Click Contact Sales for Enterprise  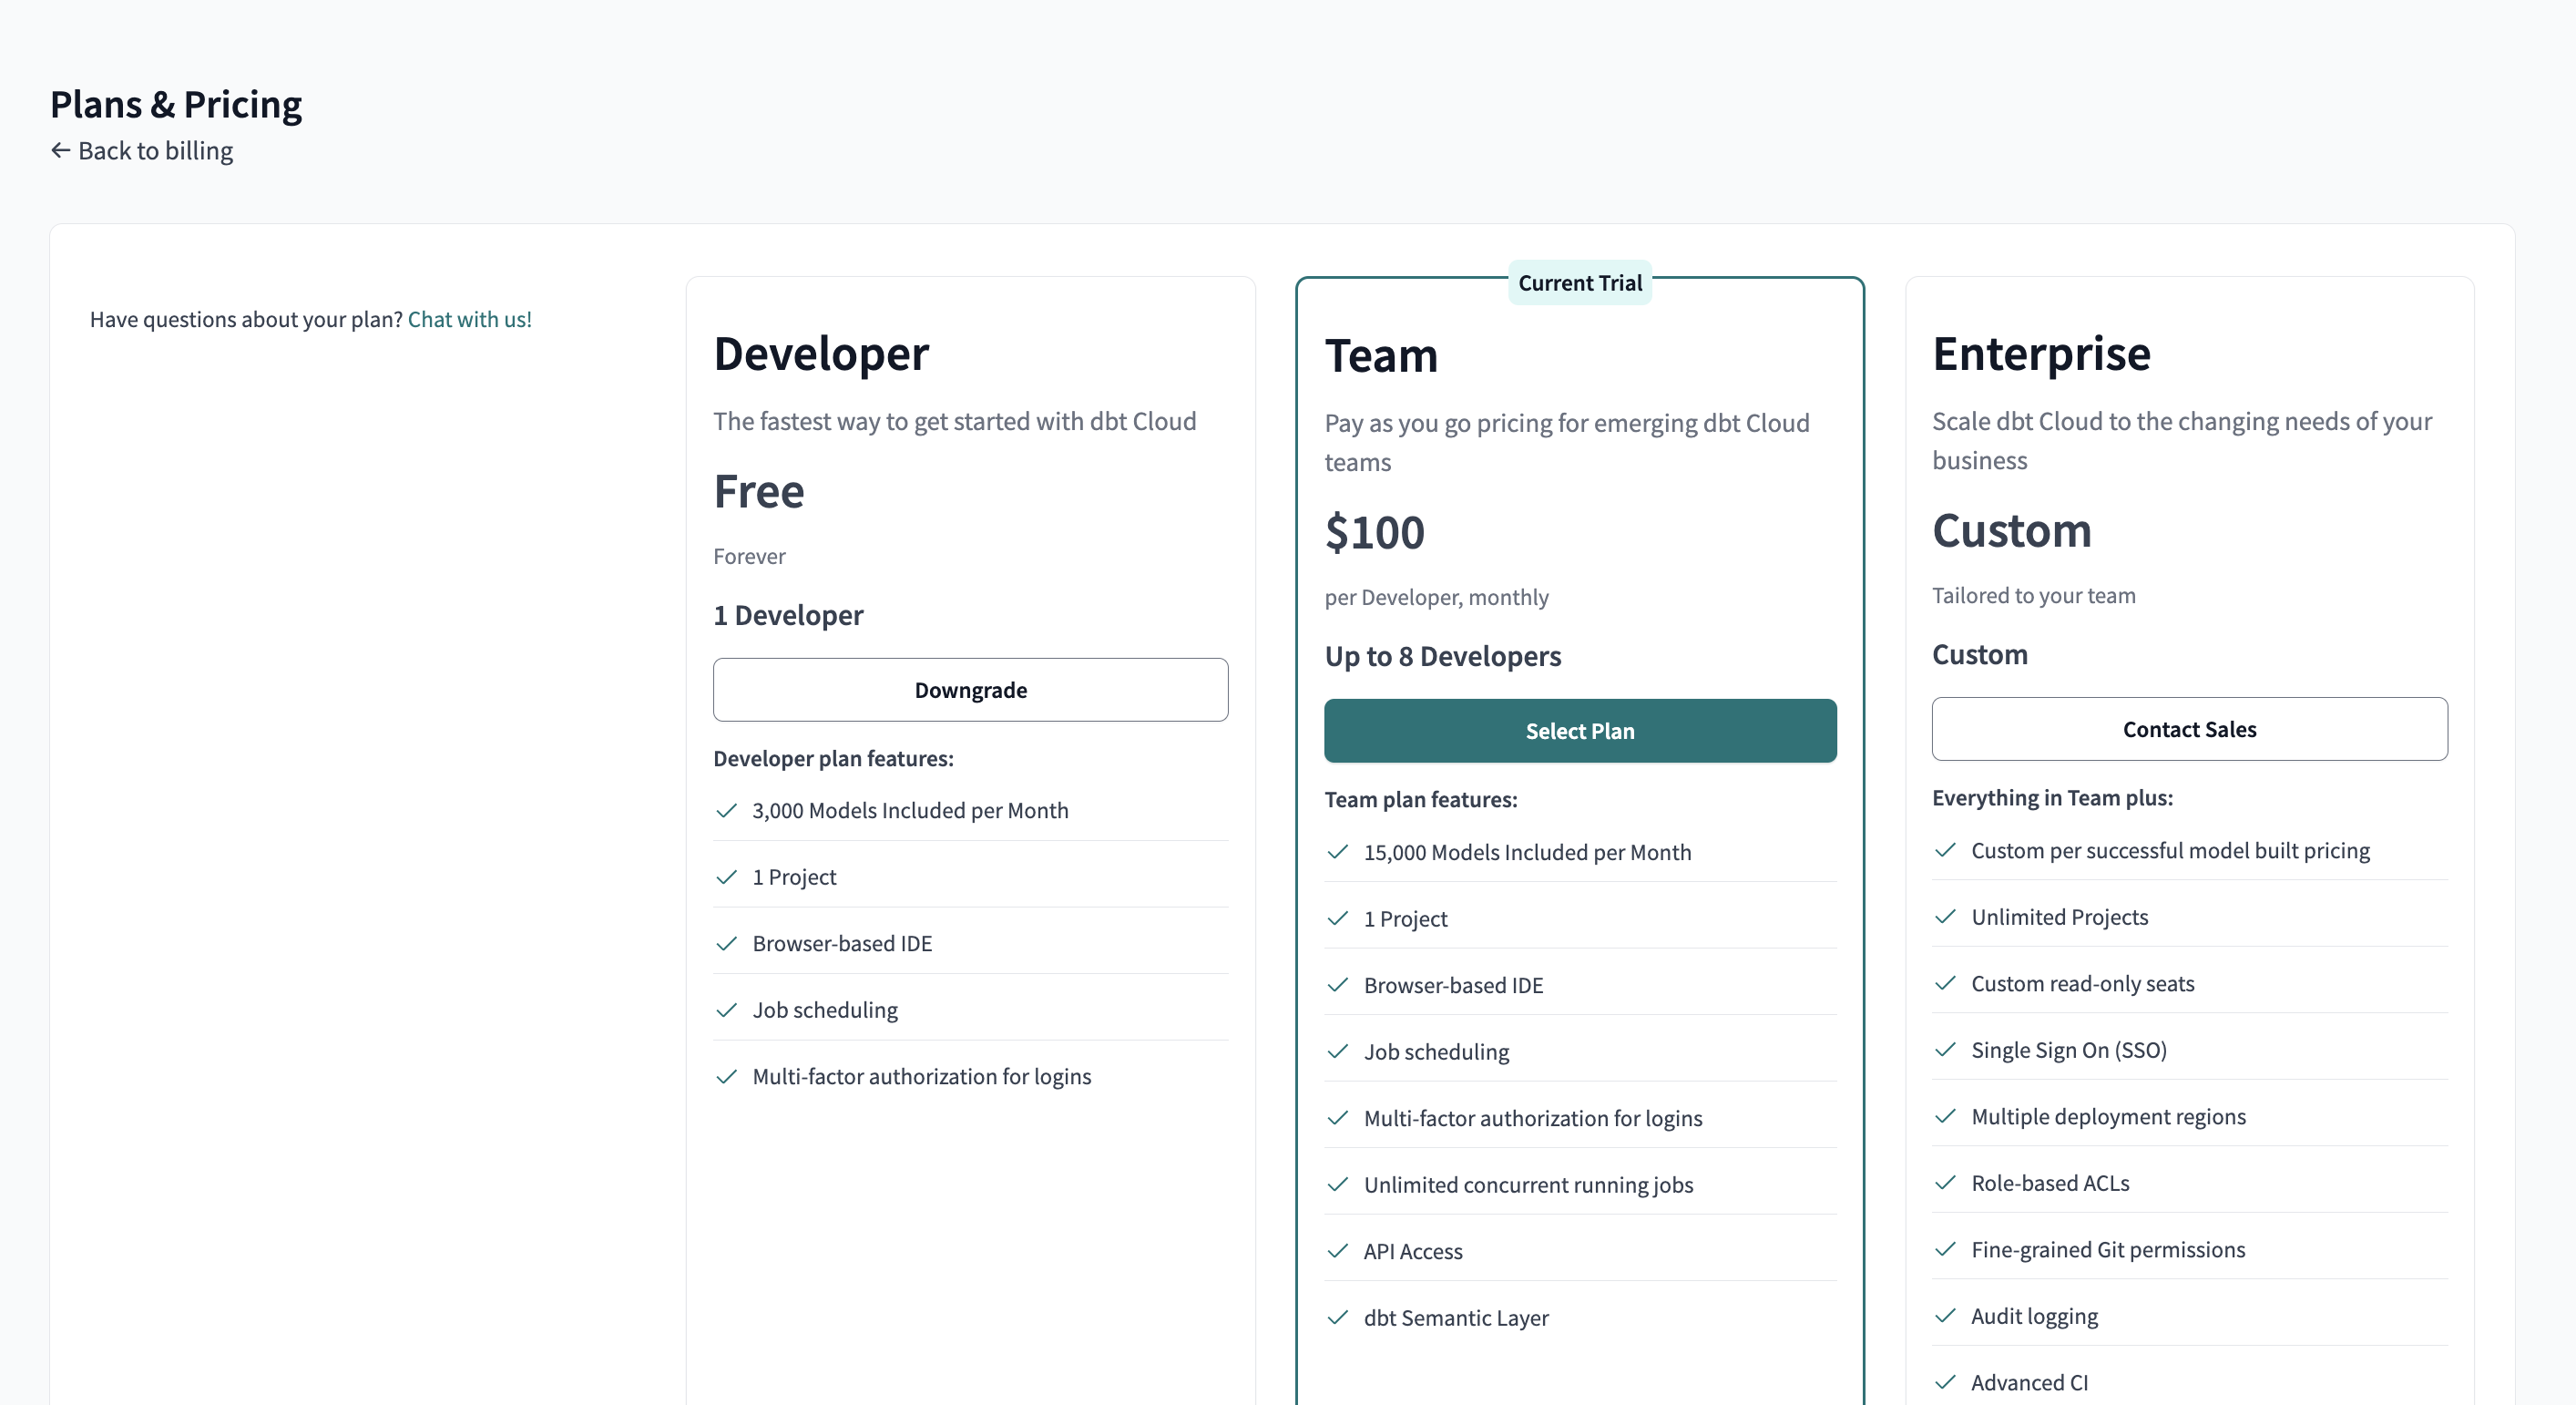tap(2188, 729)
